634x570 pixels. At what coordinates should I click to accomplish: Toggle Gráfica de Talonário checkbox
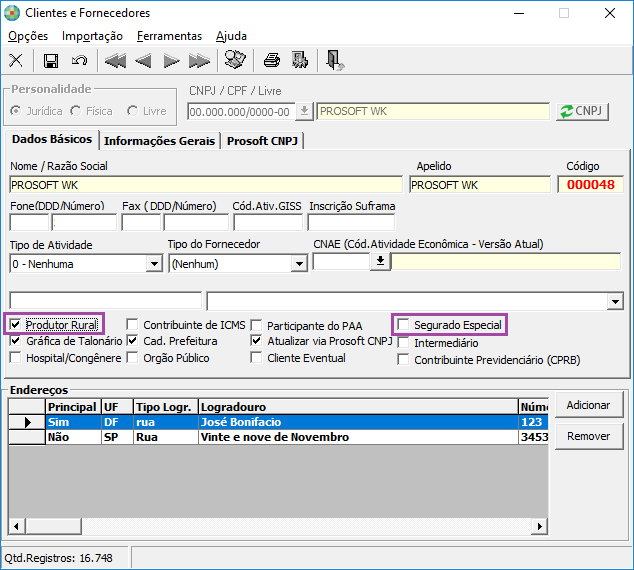coord(15,340)
